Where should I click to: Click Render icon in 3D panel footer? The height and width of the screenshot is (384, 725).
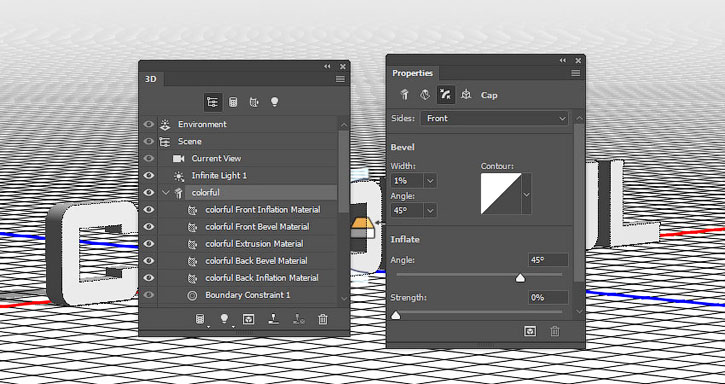tap(249, 319)
